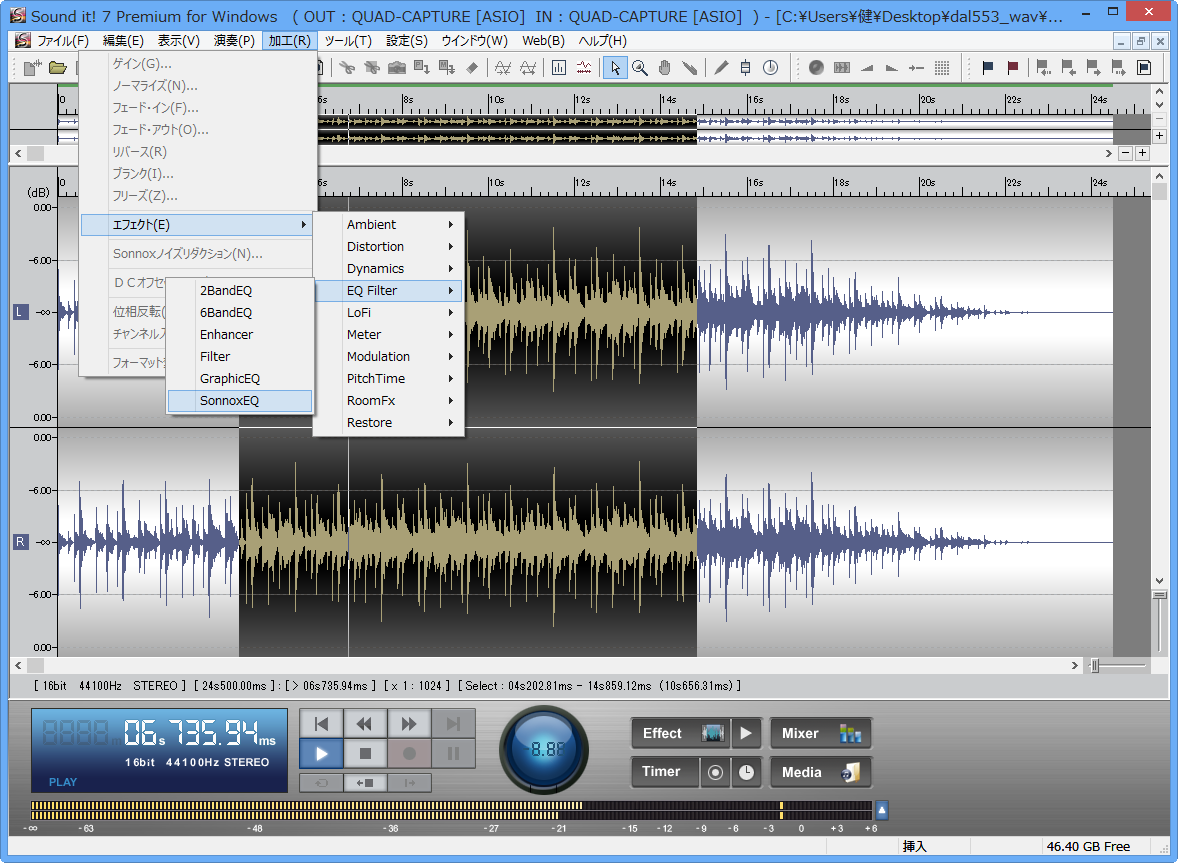The height and width of the screenshot is (863, 1178).
Task: Click the fast rewind transport button
Action: (x=365, y=723)
